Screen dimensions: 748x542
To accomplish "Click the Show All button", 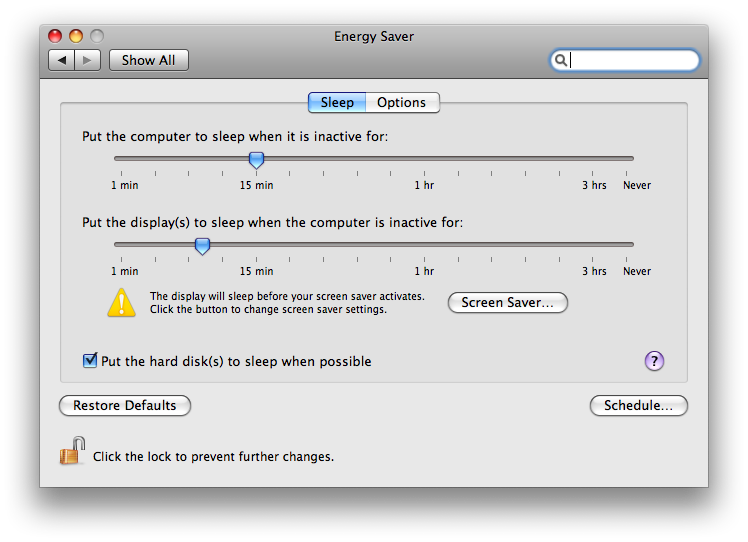I will tap(149, 61).
